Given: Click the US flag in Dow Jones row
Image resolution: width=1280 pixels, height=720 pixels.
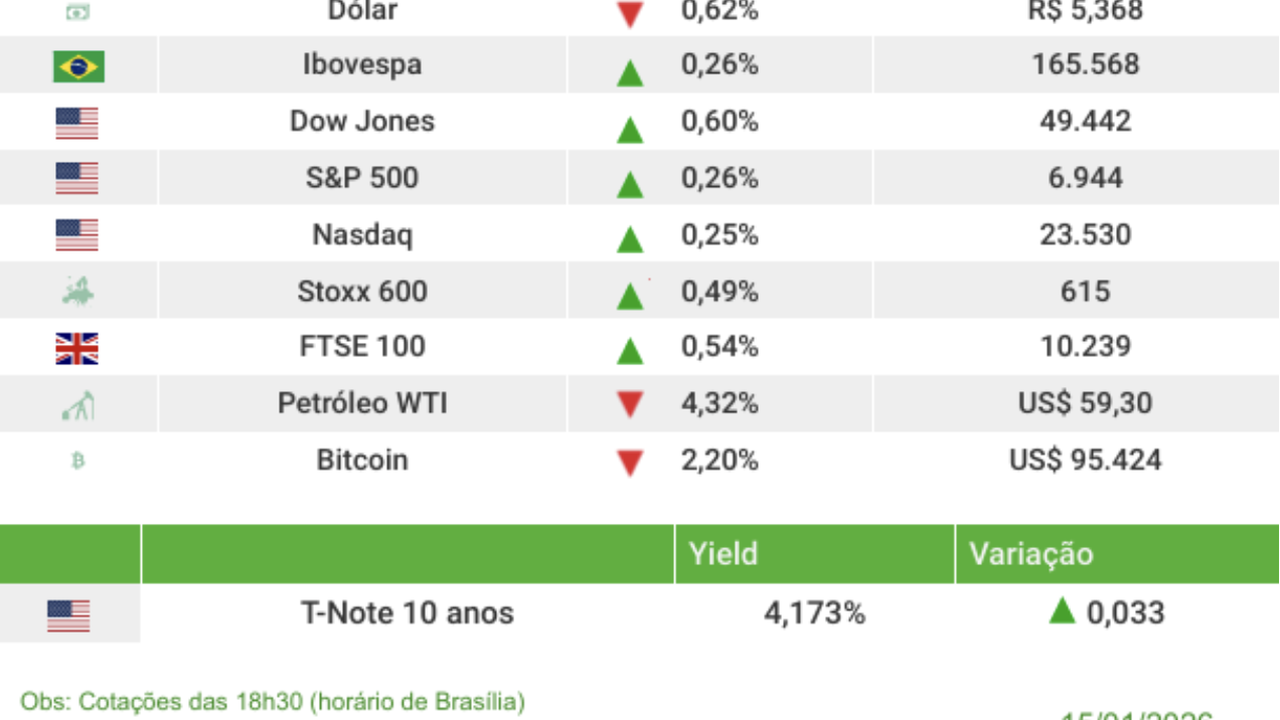Looking at the screenshot, I should tap(77, 123).
